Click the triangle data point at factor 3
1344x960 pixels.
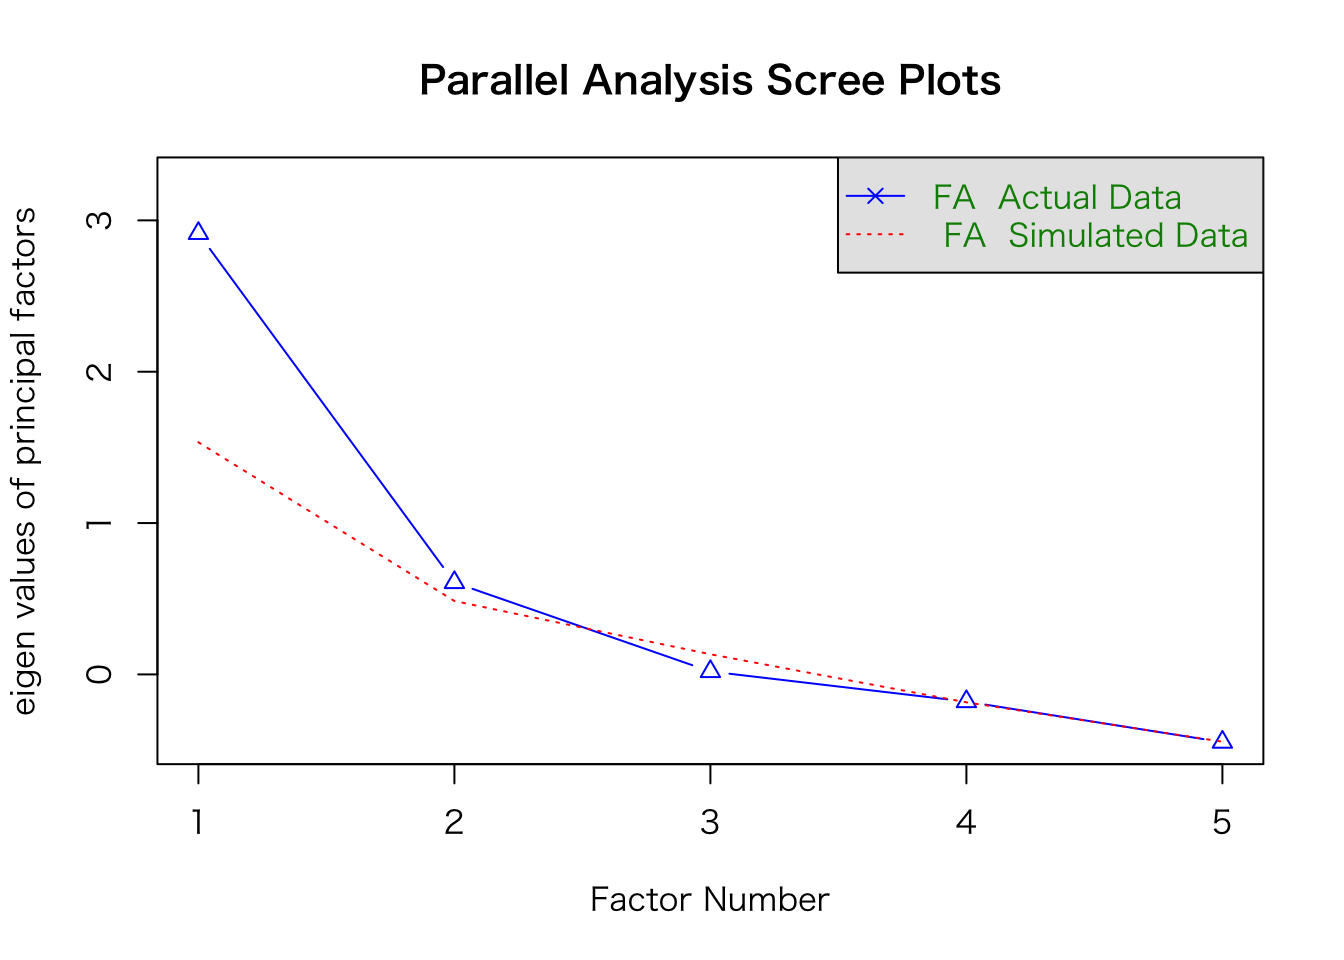tap(710, 670)
